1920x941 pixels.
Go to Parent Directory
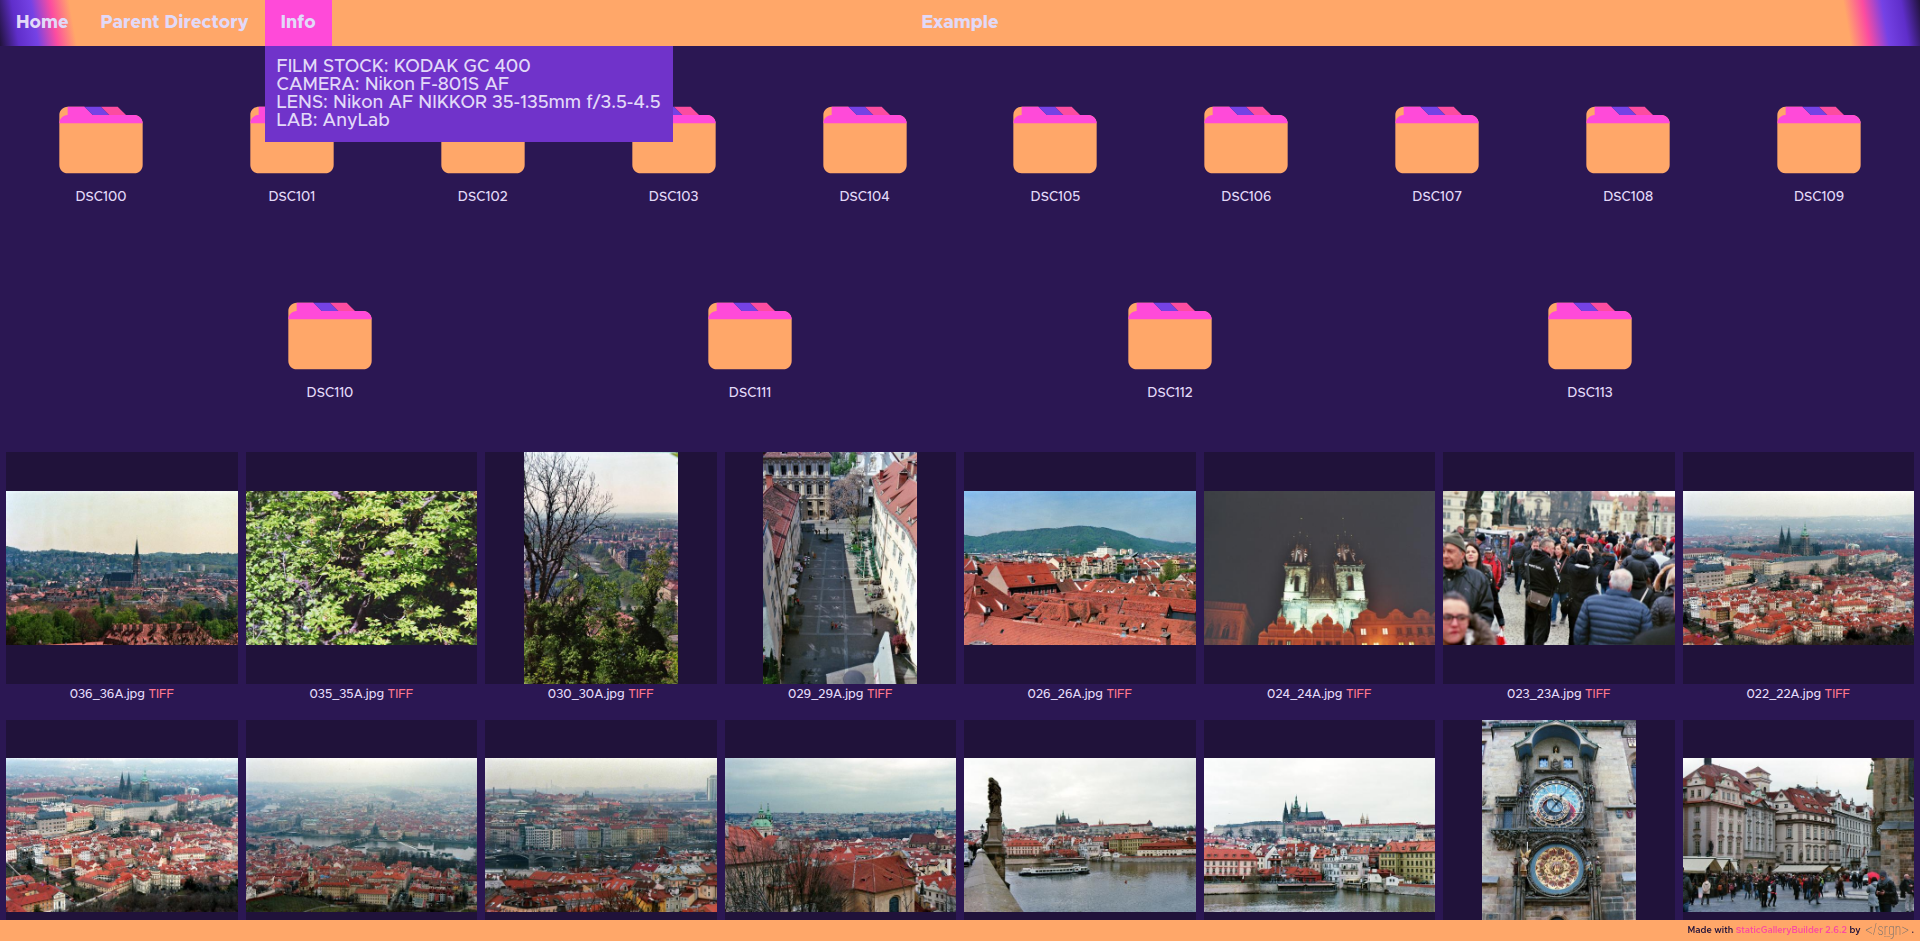click(174, 22)
